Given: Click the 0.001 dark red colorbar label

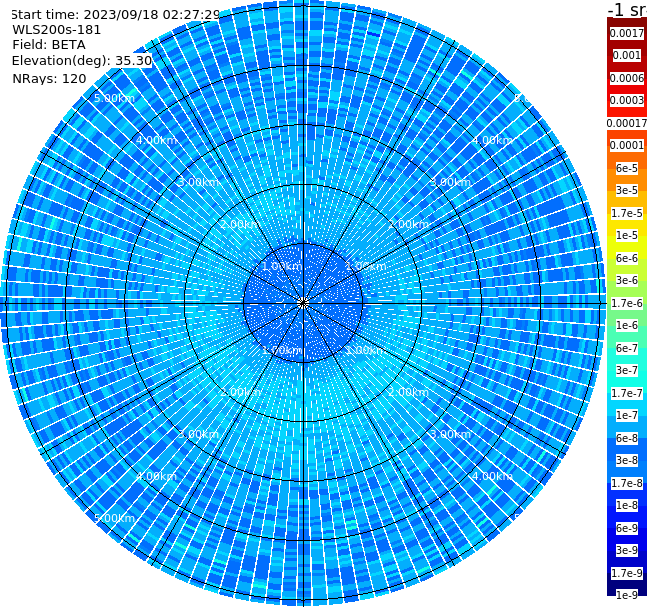Looking at the screenshot, I should [627, 55].
